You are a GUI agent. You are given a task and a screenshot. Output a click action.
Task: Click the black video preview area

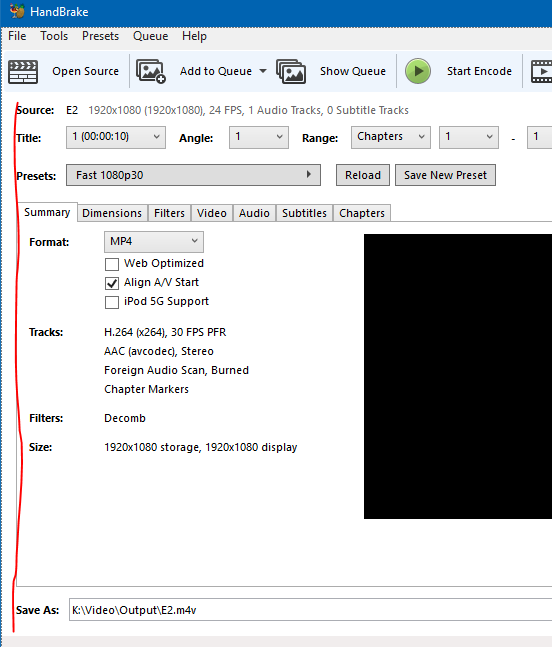point(458,376)
